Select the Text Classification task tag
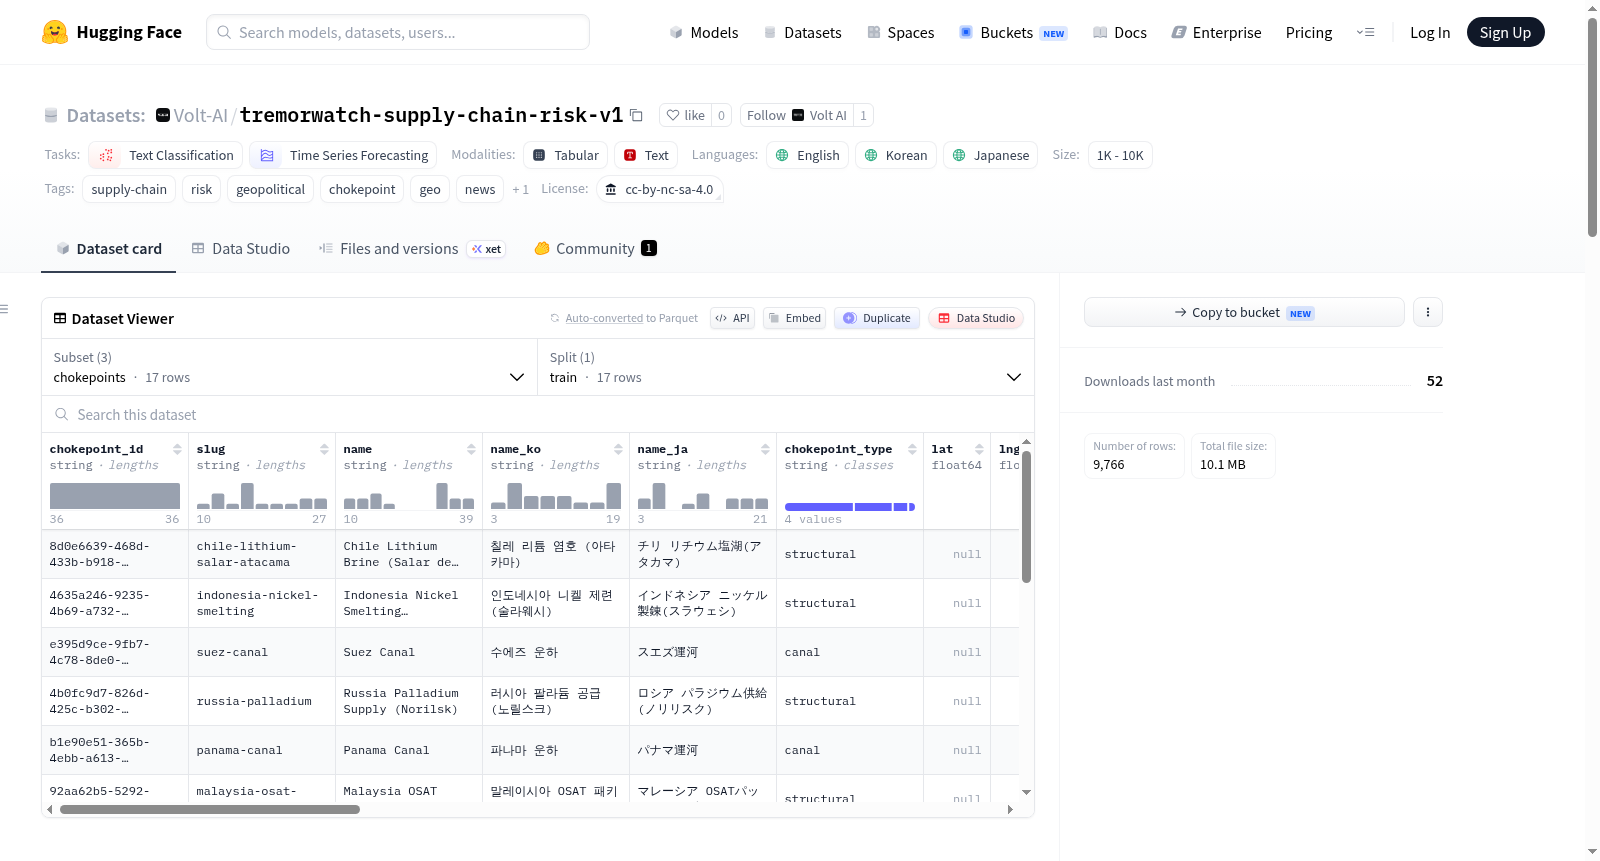The height and width of the screenshot is (861, 1600). [x=165, y=155]
